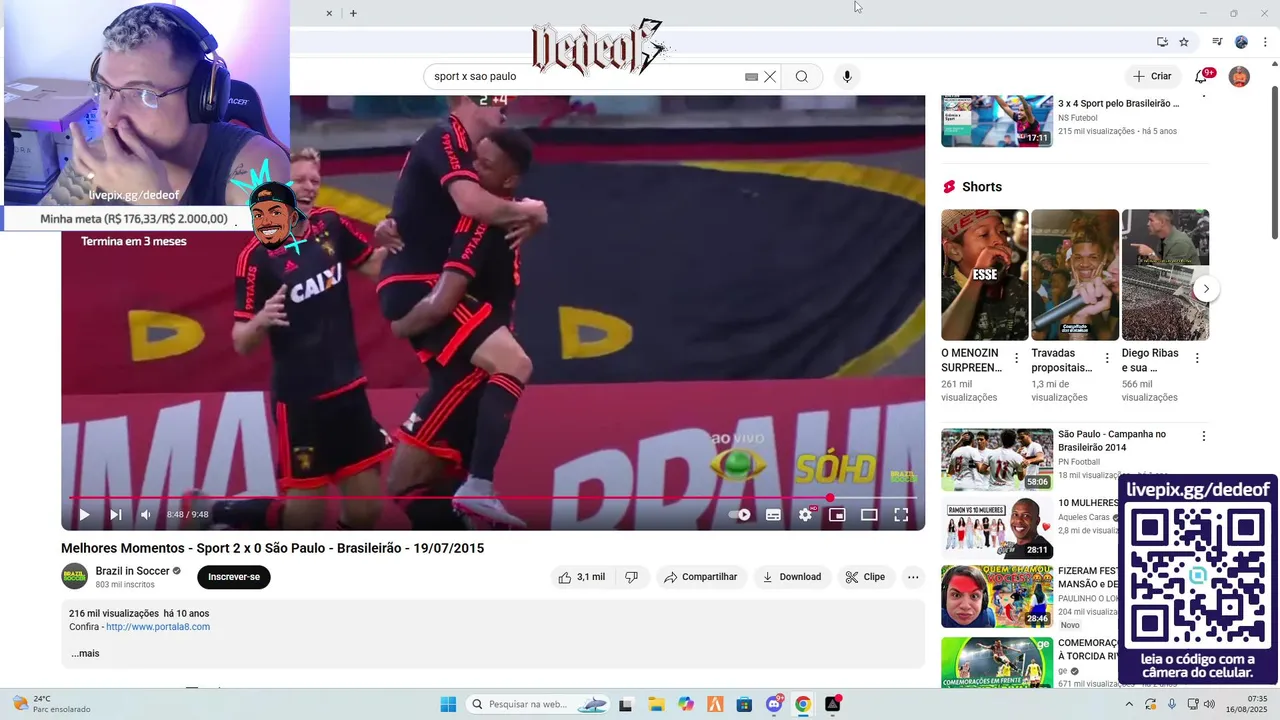Open Microsoft Store from taskbar
The height and width of the screenshot is (720, 1280).
coord(744,704)
